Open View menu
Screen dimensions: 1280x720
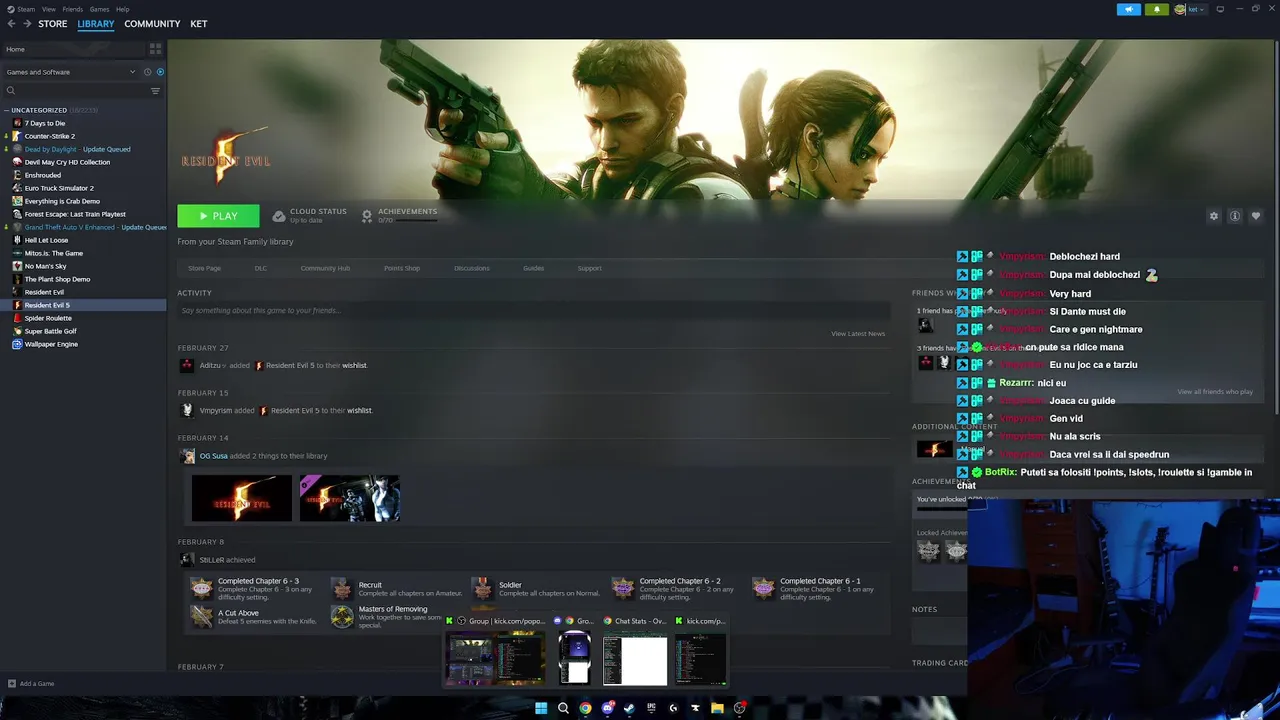pyautogui.click(x=49, y=9)
